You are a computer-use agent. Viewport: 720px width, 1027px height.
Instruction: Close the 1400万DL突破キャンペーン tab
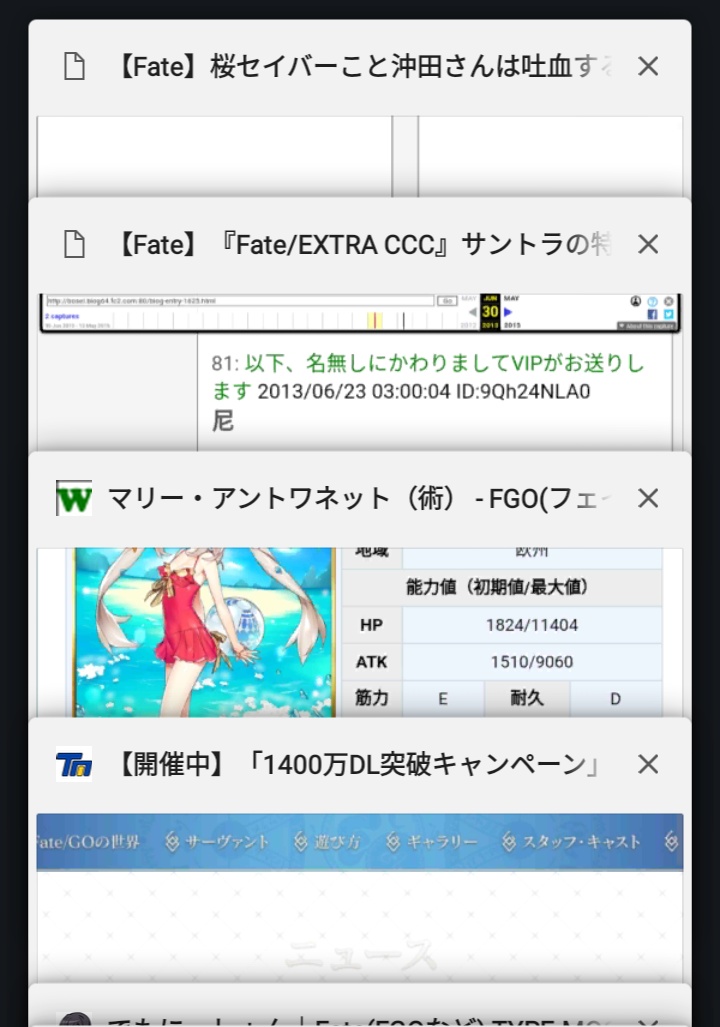coord(648,764)
